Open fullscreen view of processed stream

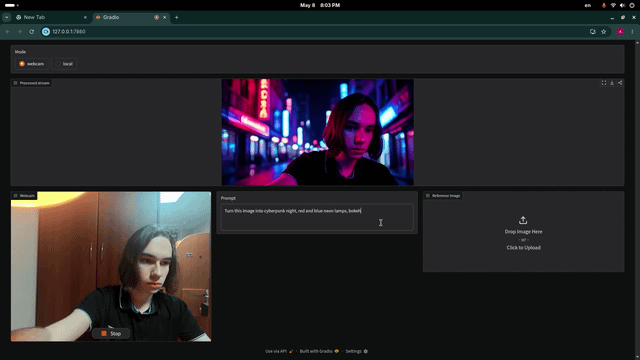(604, 83)
